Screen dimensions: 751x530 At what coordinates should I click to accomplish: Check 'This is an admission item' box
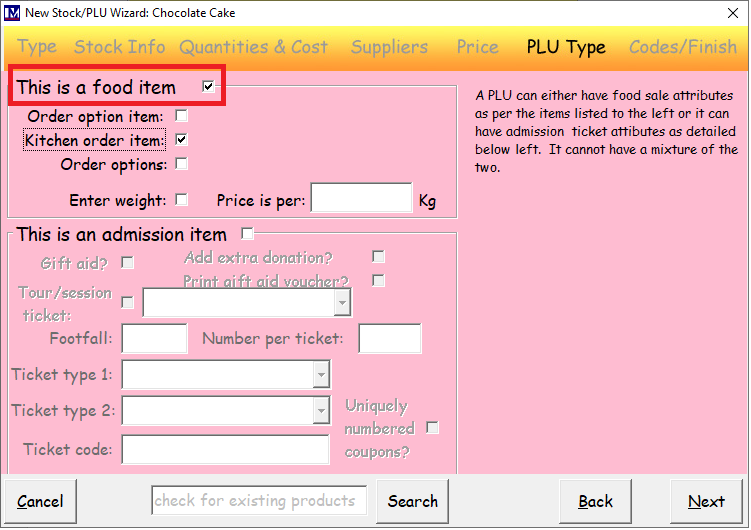coord(247,234)
